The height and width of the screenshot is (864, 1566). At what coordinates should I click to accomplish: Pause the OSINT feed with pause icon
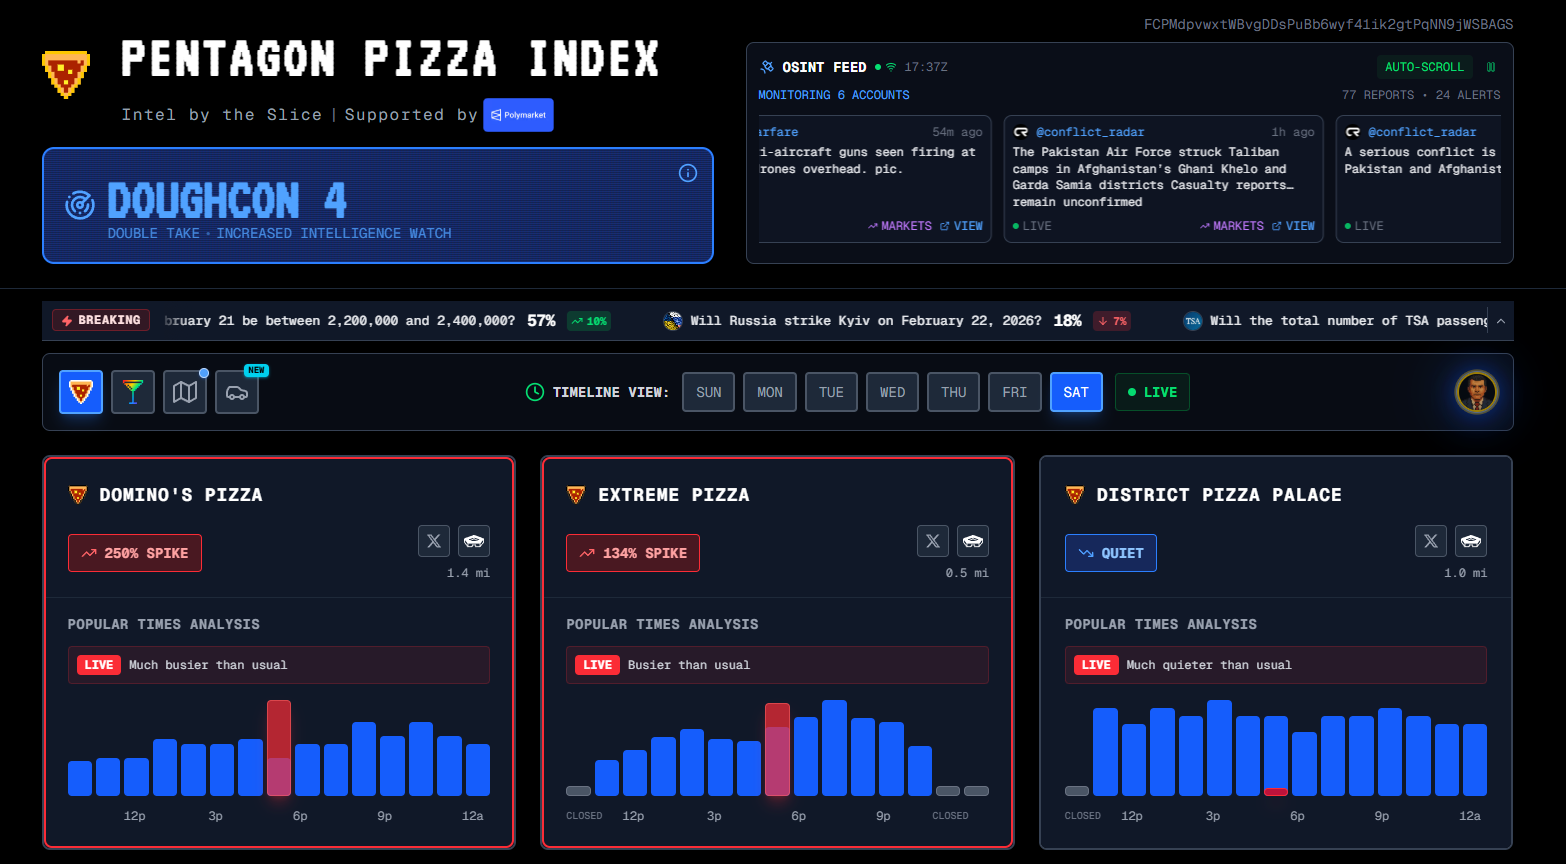point(1491,67)
